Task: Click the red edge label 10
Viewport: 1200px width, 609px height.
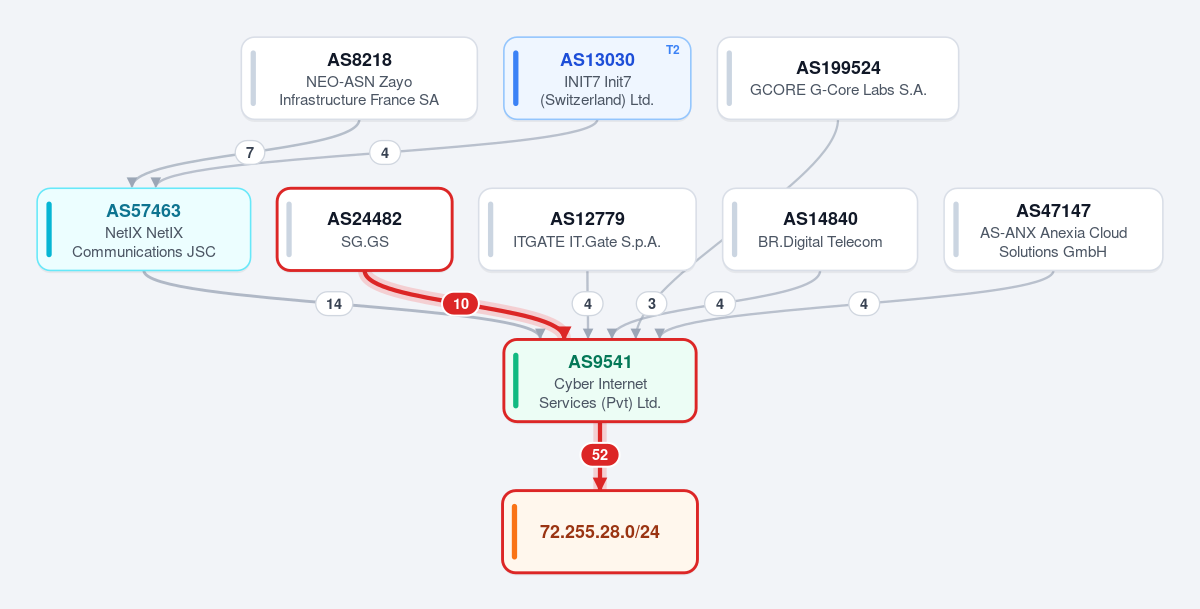Action: tap(461, 304)
